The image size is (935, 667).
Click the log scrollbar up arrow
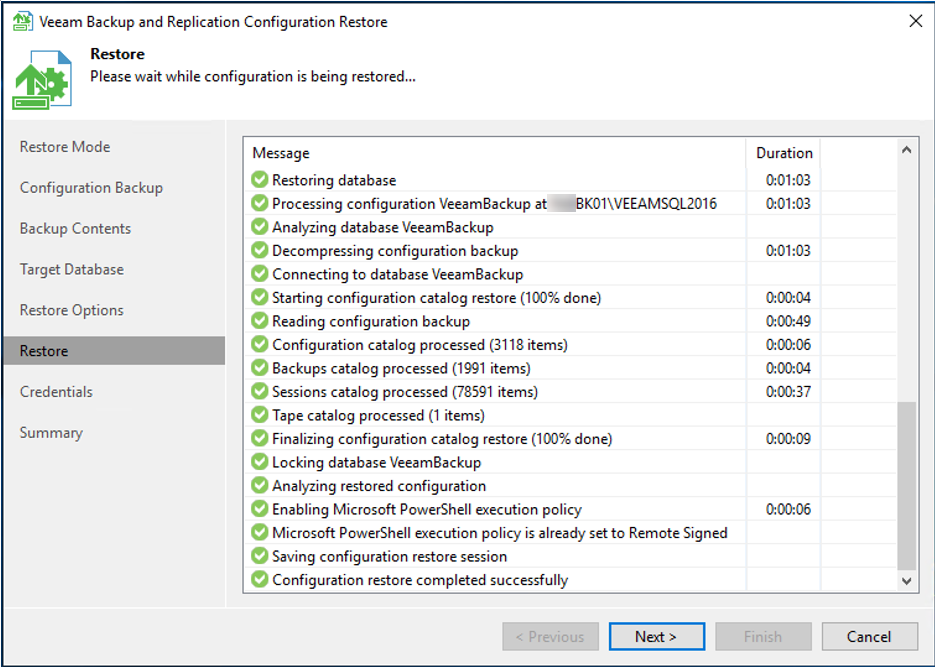coord(906,150)
